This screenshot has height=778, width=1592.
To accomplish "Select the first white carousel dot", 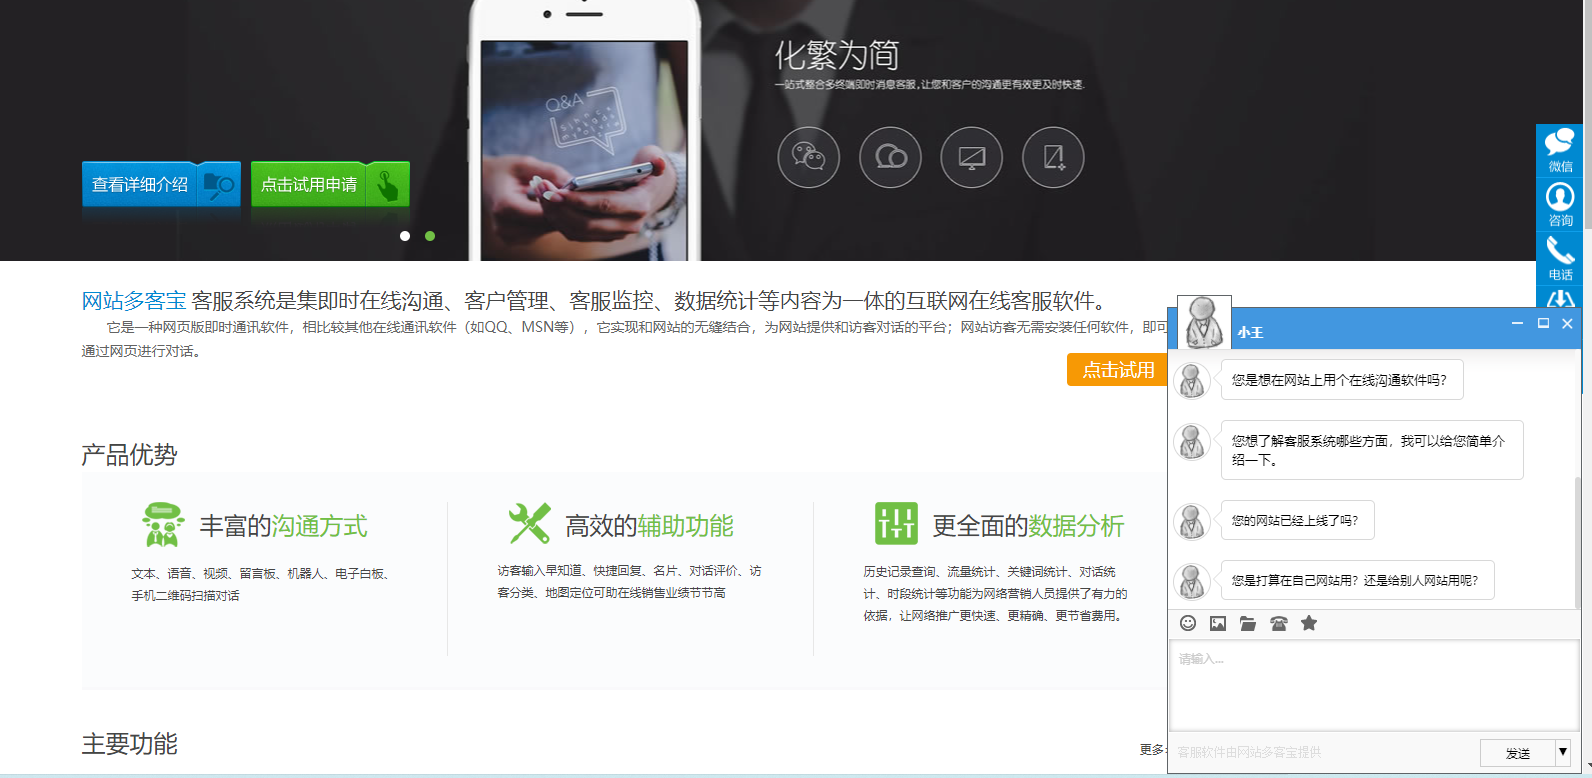I will point(405,236).
